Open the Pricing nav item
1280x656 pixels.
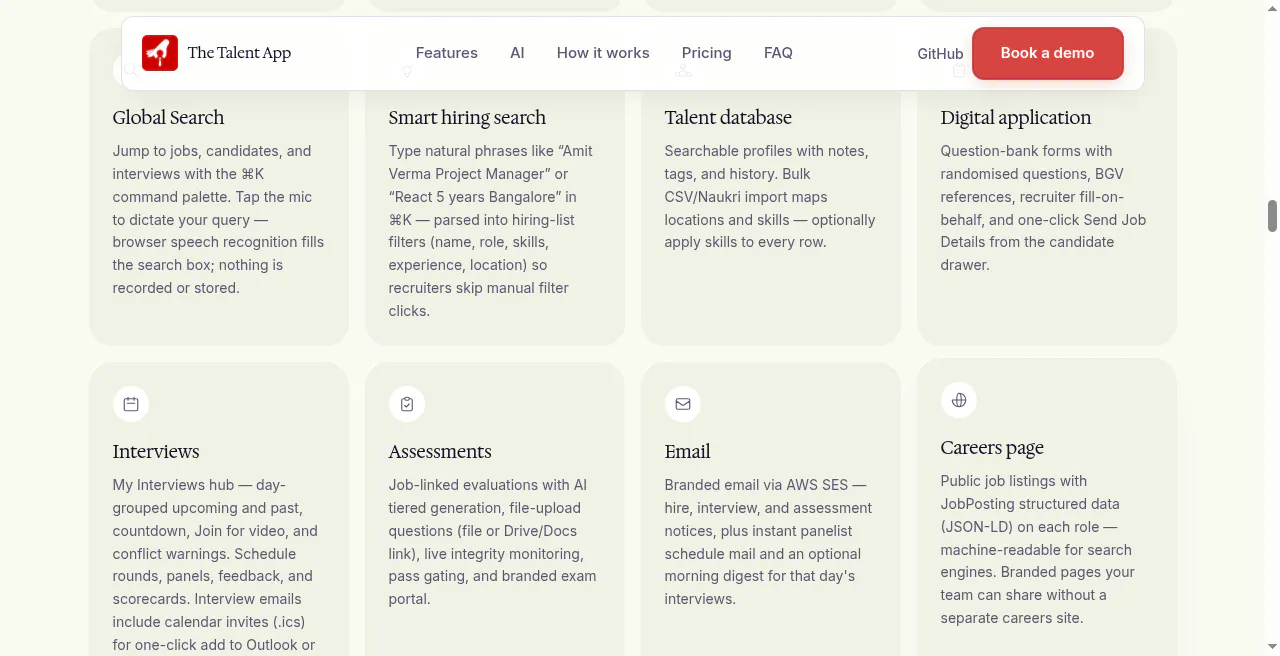click(707, 53)
